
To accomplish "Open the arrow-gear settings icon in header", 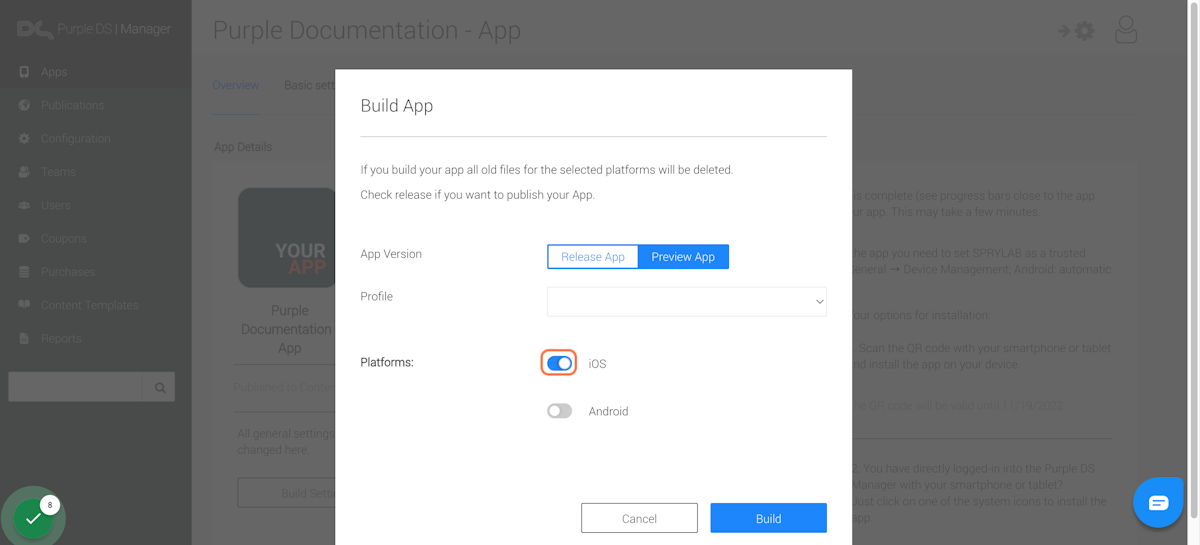I will click(x=1076, y=31).
